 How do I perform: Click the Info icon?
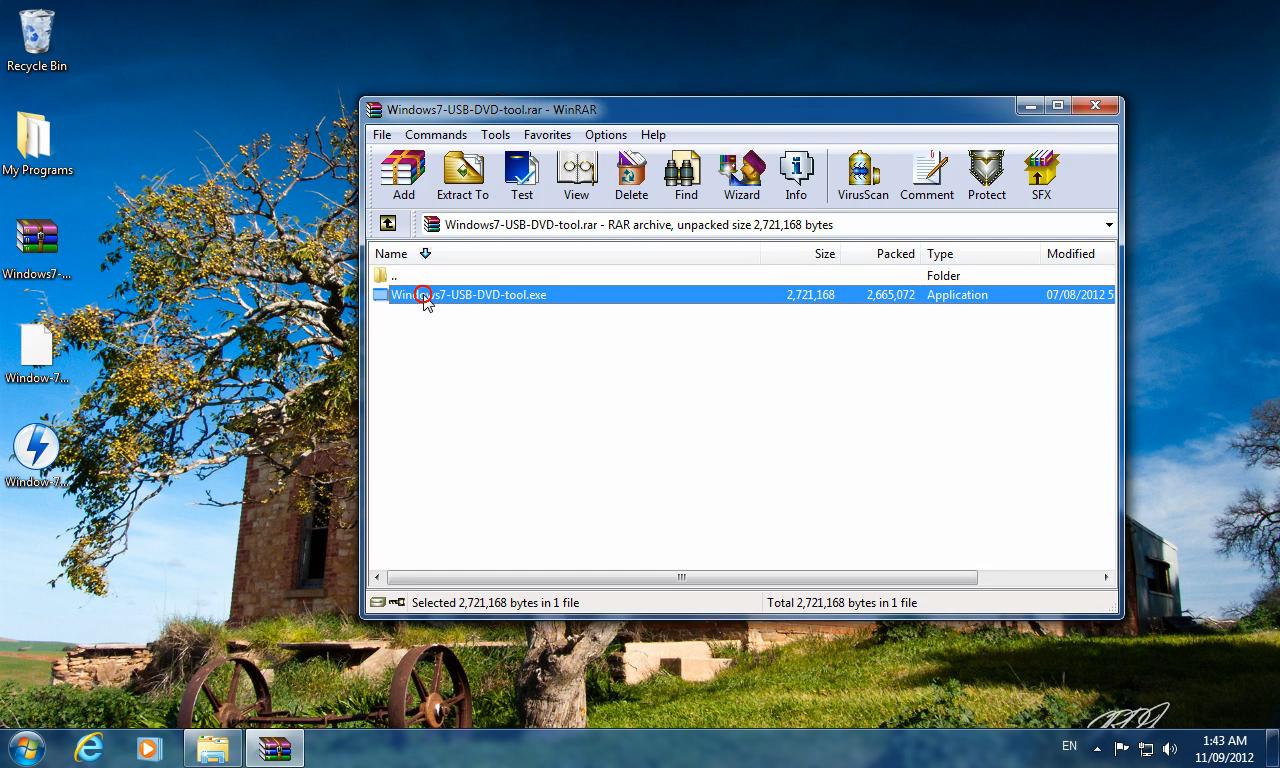(x=796, y=175)
